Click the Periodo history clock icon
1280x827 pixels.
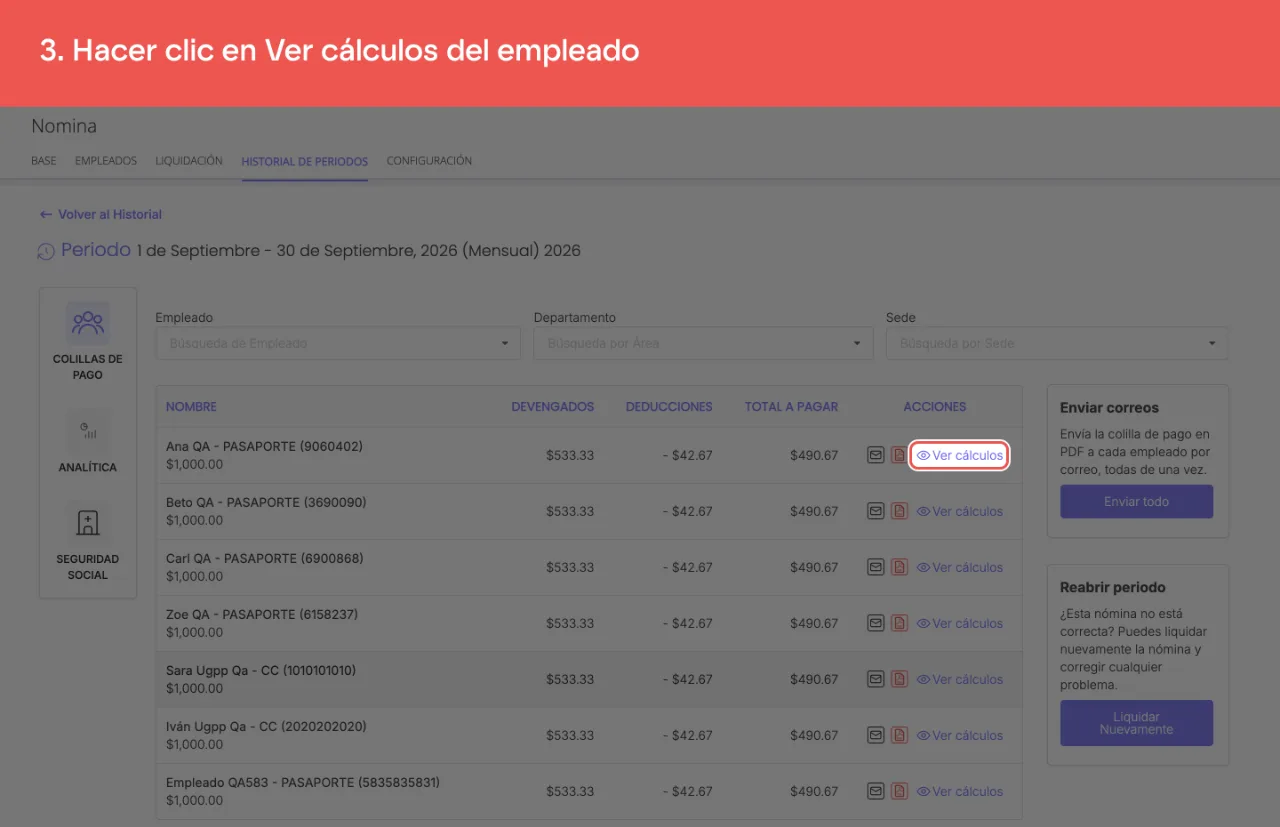click(x=46, y=251)
